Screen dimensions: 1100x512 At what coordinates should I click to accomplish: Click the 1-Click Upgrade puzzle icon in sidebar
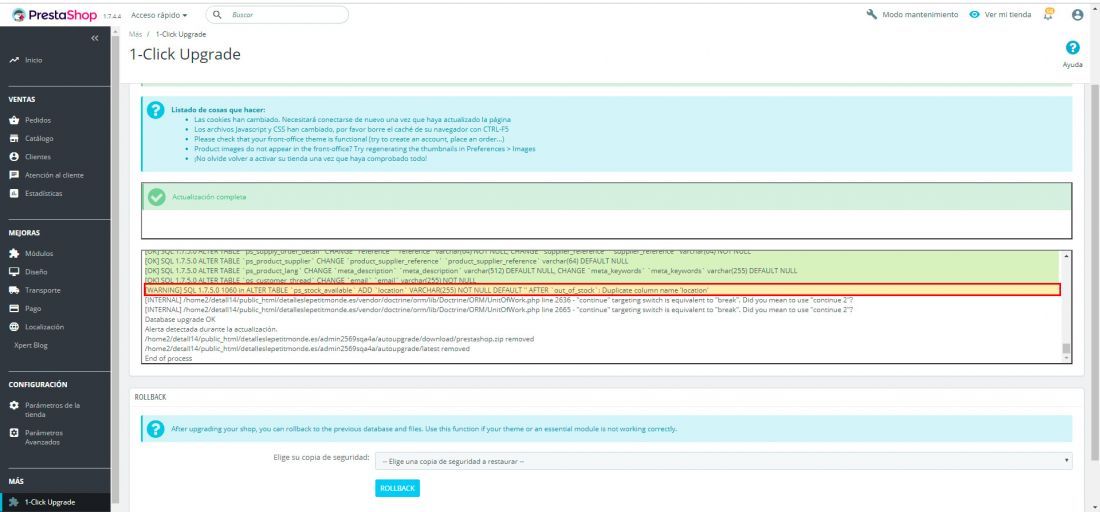pyautogui.click(x=13, y=502)
